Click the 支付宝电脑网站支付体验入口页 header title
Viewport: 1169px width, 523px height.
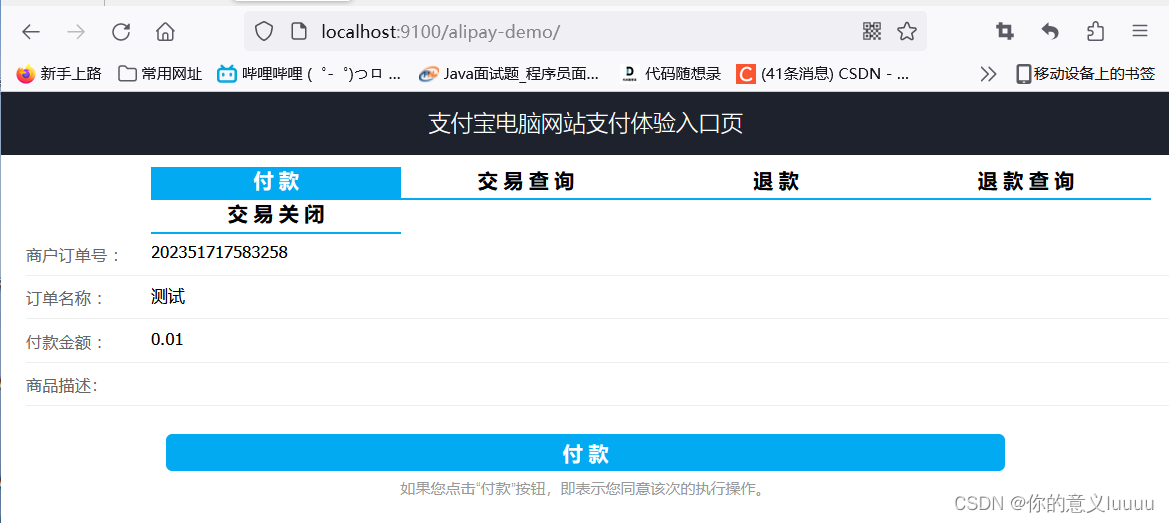click(585, 124)
